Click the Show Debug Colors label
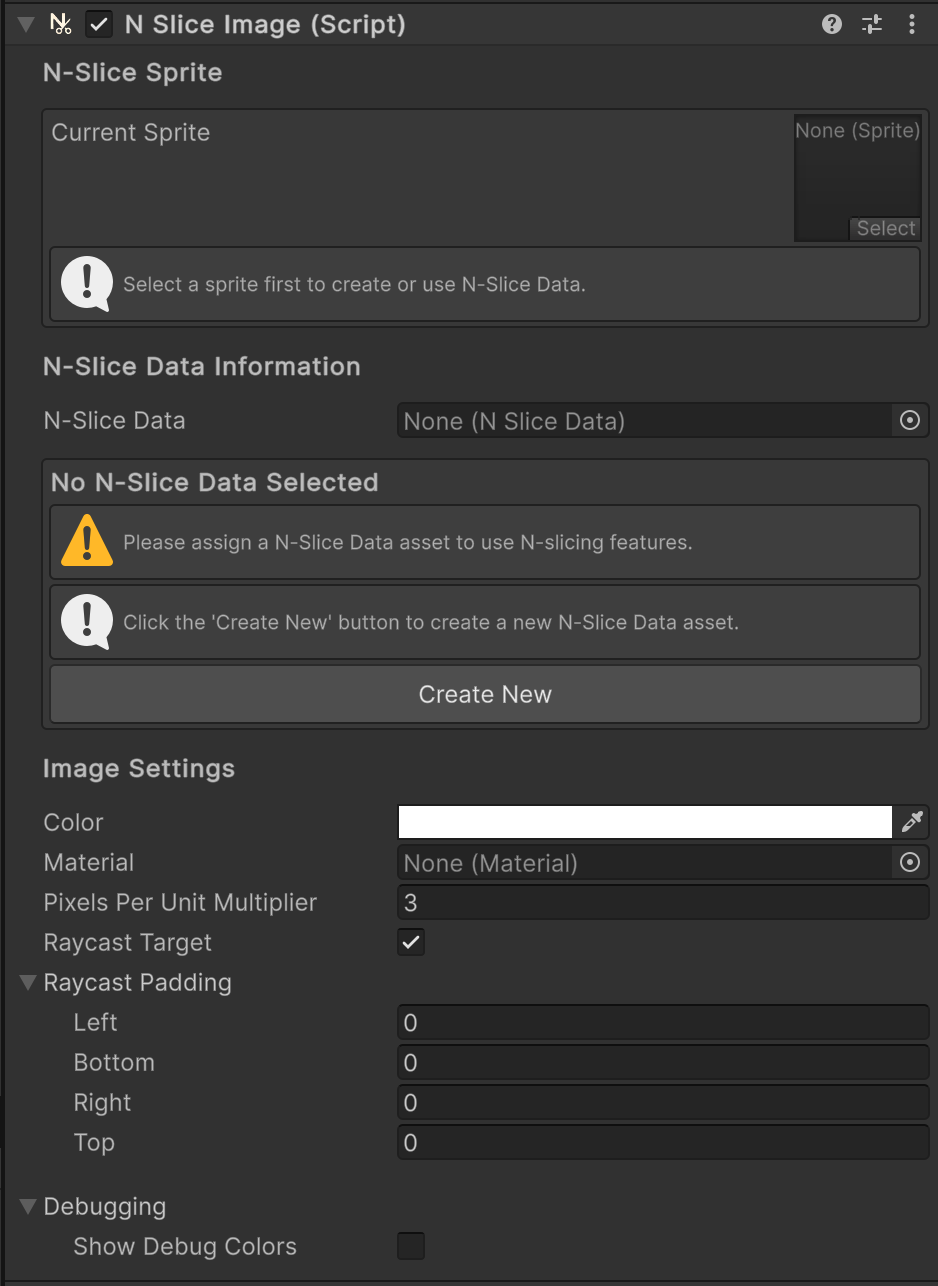The width and height of the screenshot is (938, 1286). pos(185,1247)
